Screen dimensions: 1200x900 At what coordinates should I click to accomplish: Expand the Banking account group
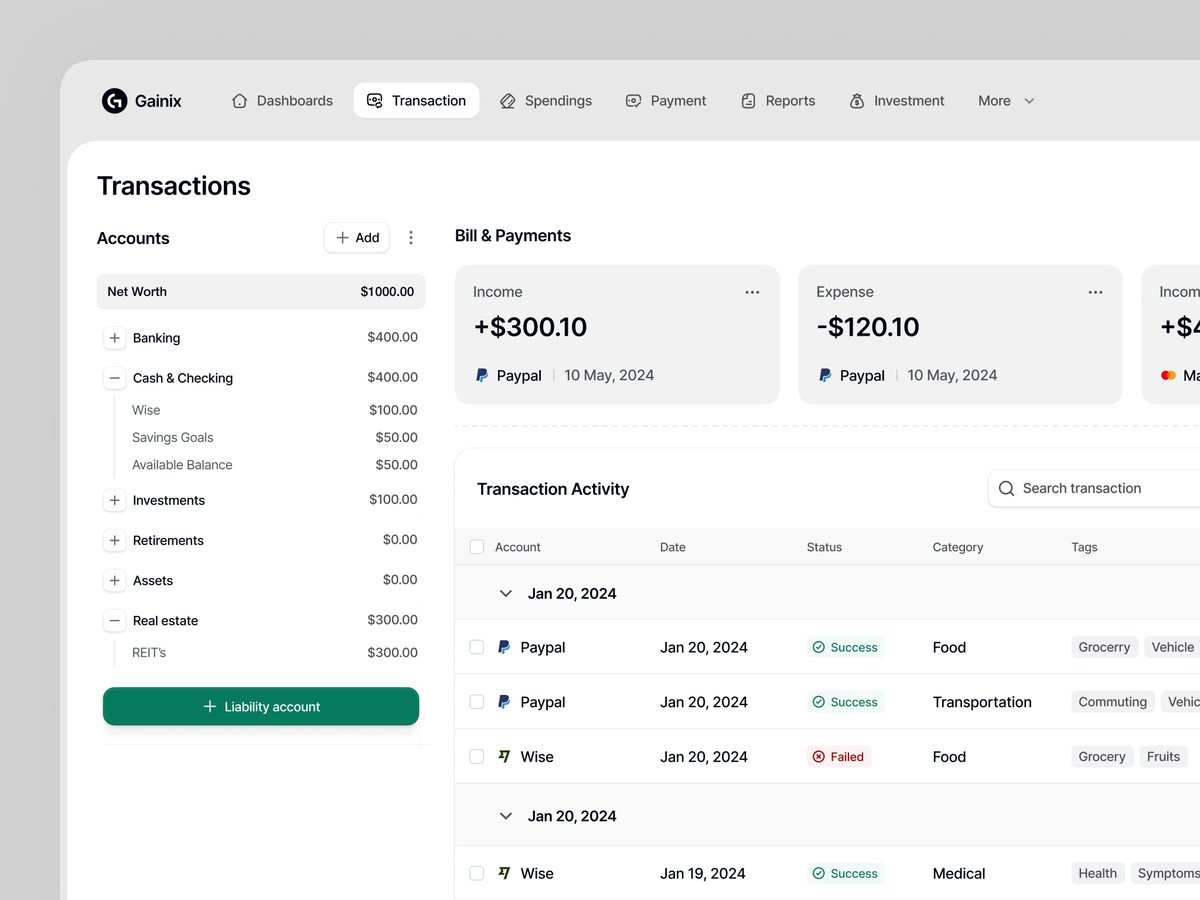click(114, 338)
